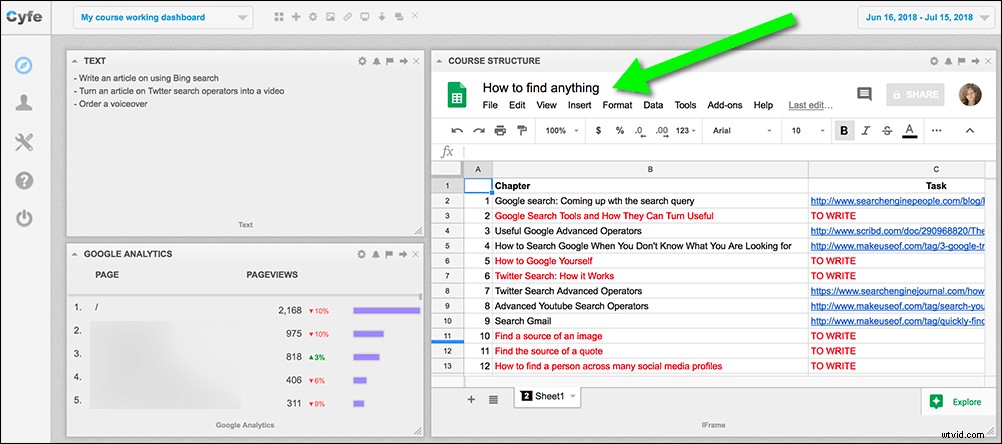This screenshot has height=444, width=1002.
Task: Select the Paint format roller tool
Action: 521,130
